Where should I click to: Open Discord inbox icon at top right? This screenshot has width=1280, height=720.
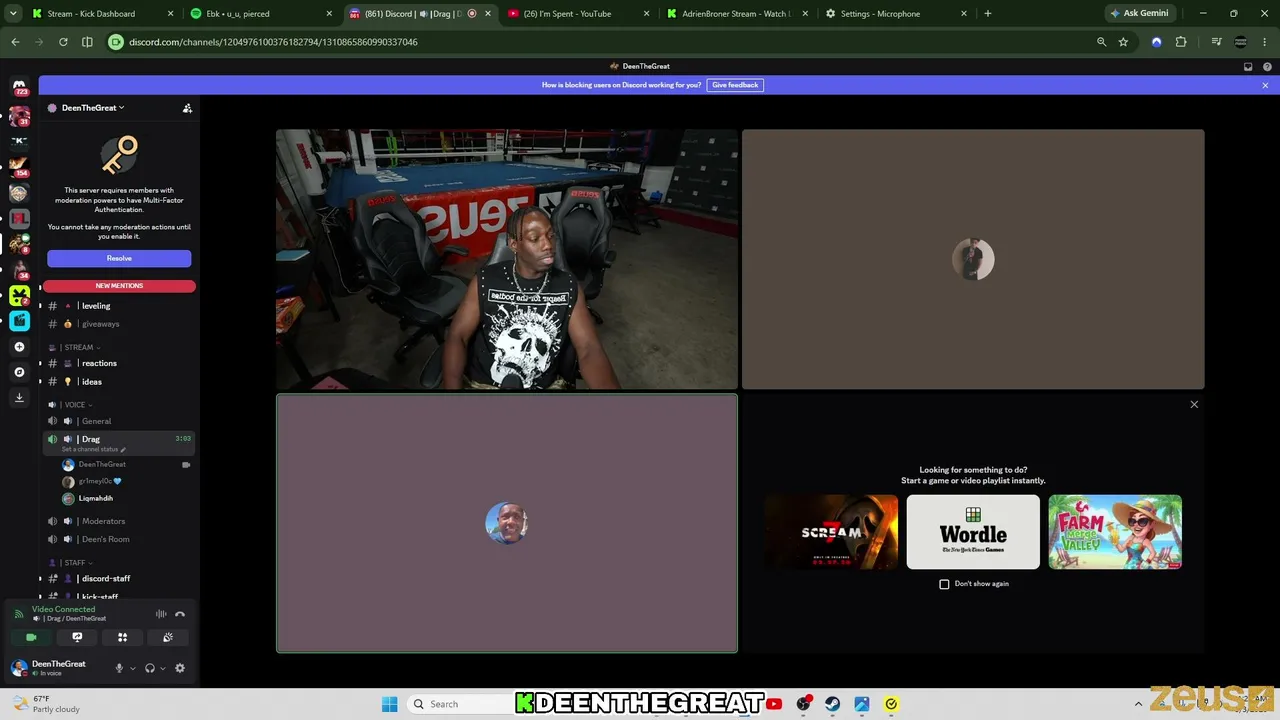(1248, 67)
